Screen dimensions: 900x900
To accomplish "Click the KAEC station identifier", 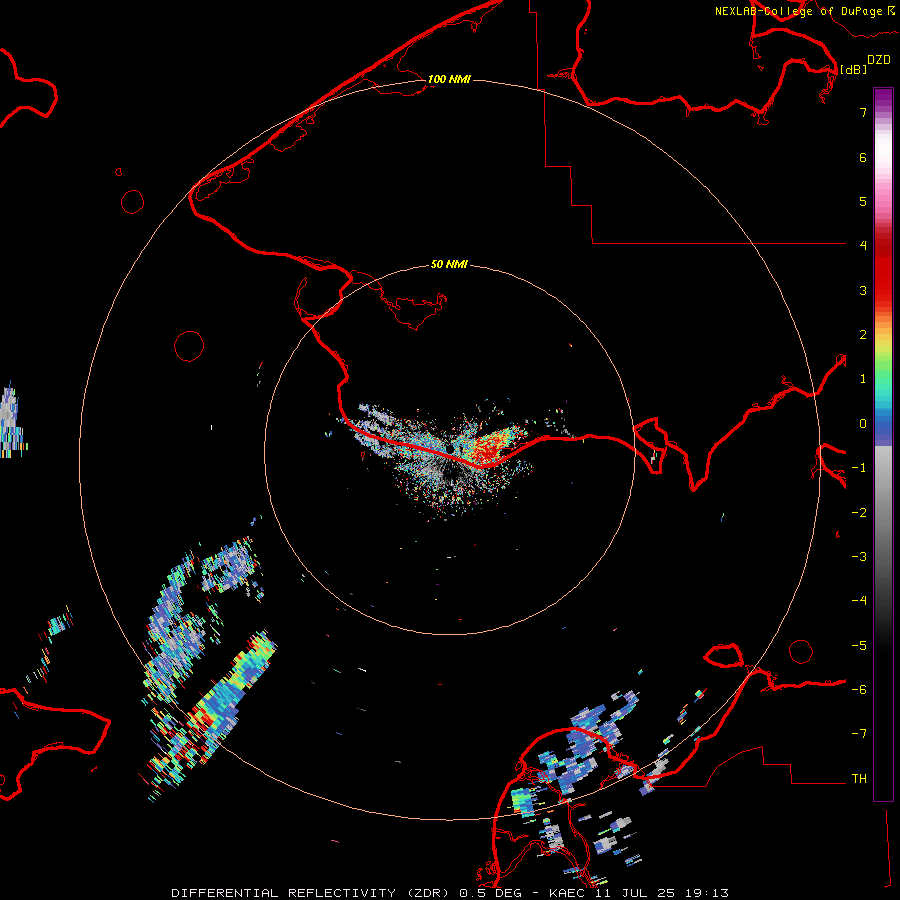I will click(568, 893).
